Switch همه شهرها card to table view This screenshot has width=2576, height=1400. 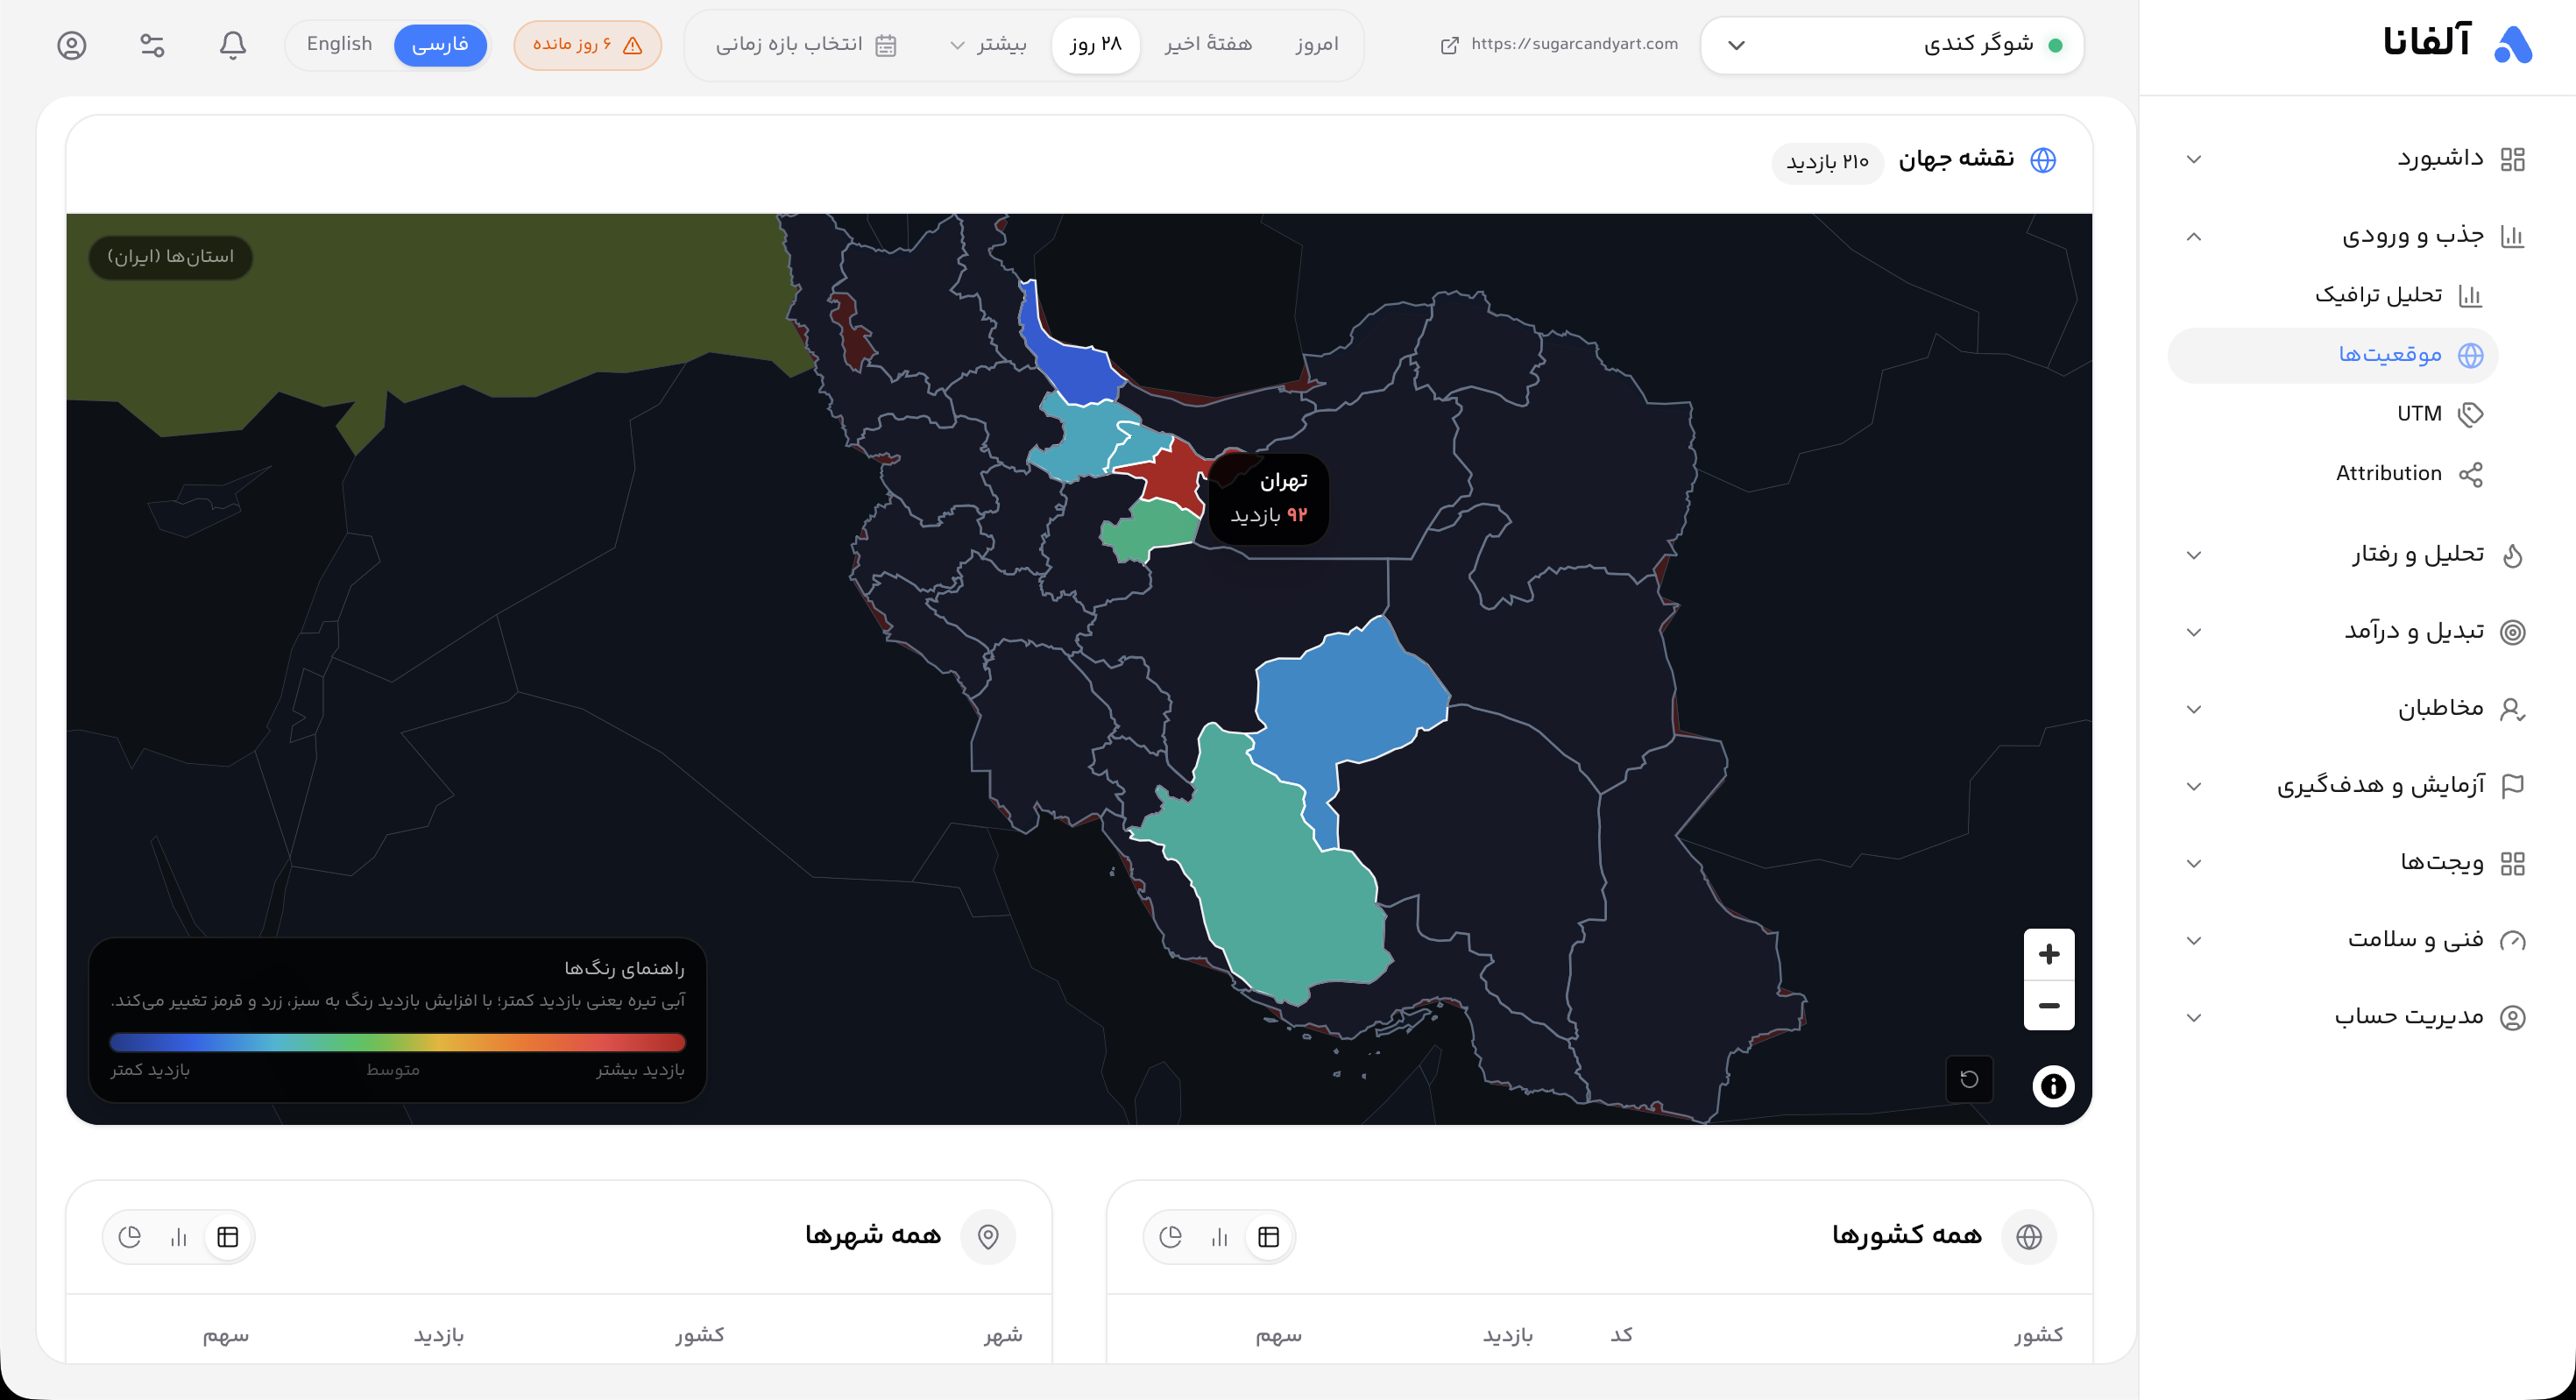coord(228,1237)
